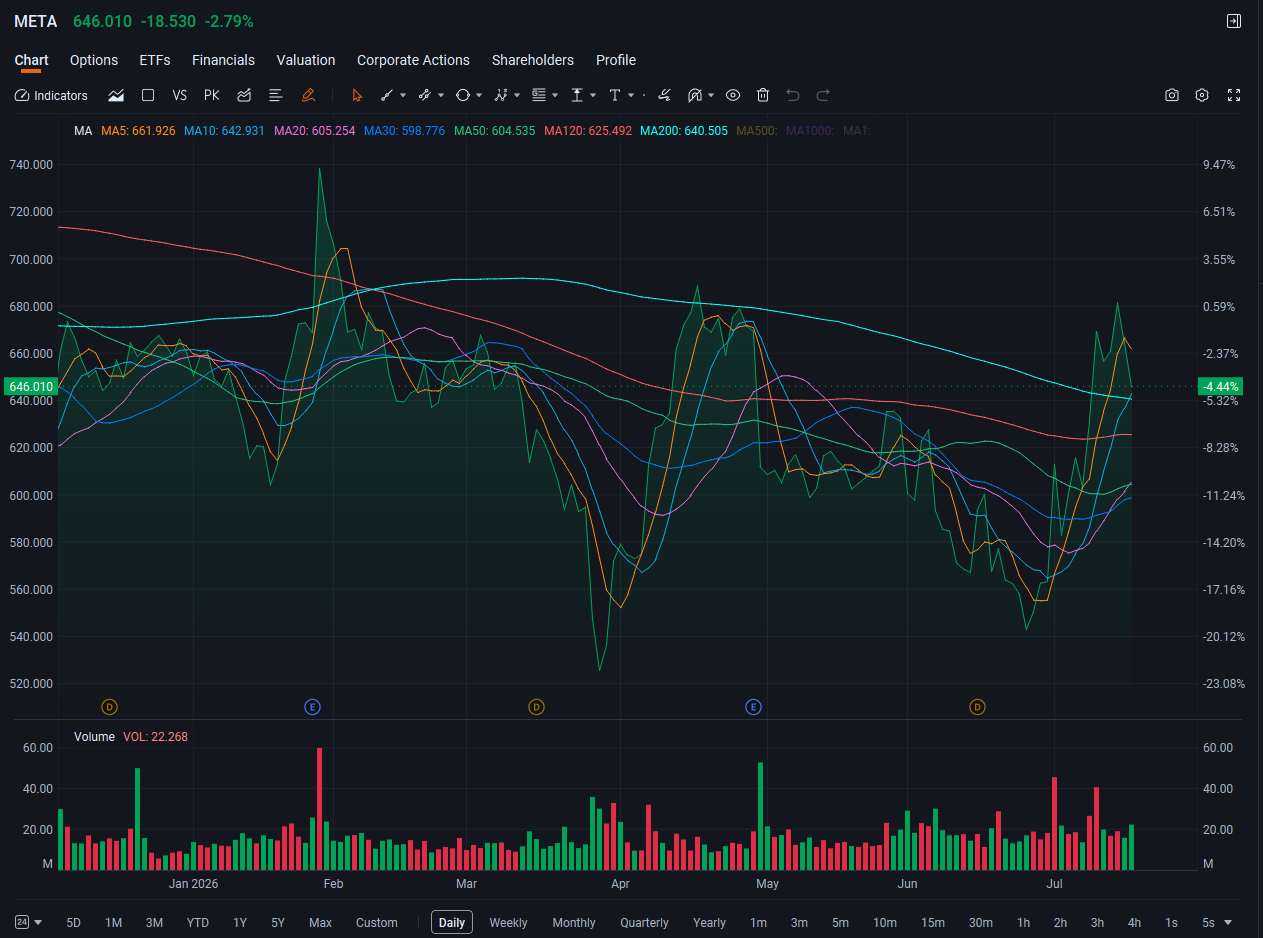Click the trash delete drawings icon

[763, 95]
